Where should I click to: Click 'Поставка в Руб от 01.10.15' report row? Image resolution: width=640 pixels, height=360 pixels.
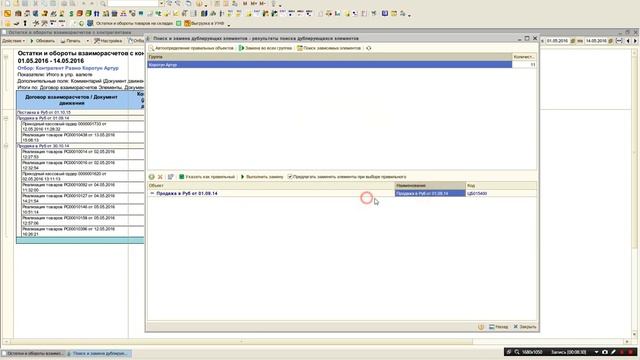pyautogui.click(x=80, y=112)
